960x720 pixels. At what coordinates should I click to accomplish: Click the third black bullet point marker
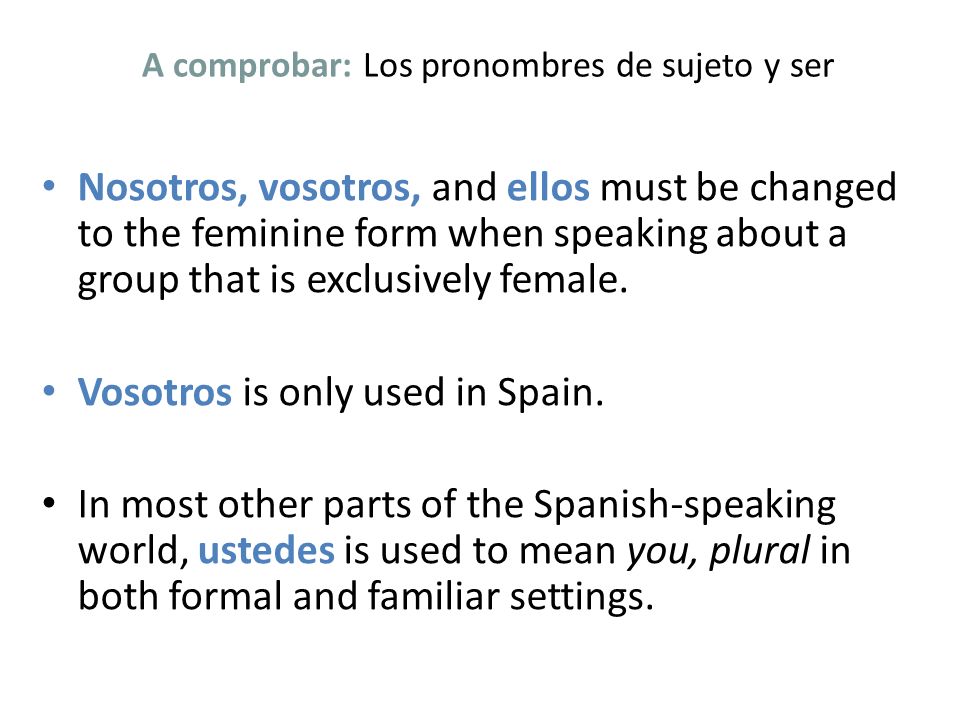(50, 503)
